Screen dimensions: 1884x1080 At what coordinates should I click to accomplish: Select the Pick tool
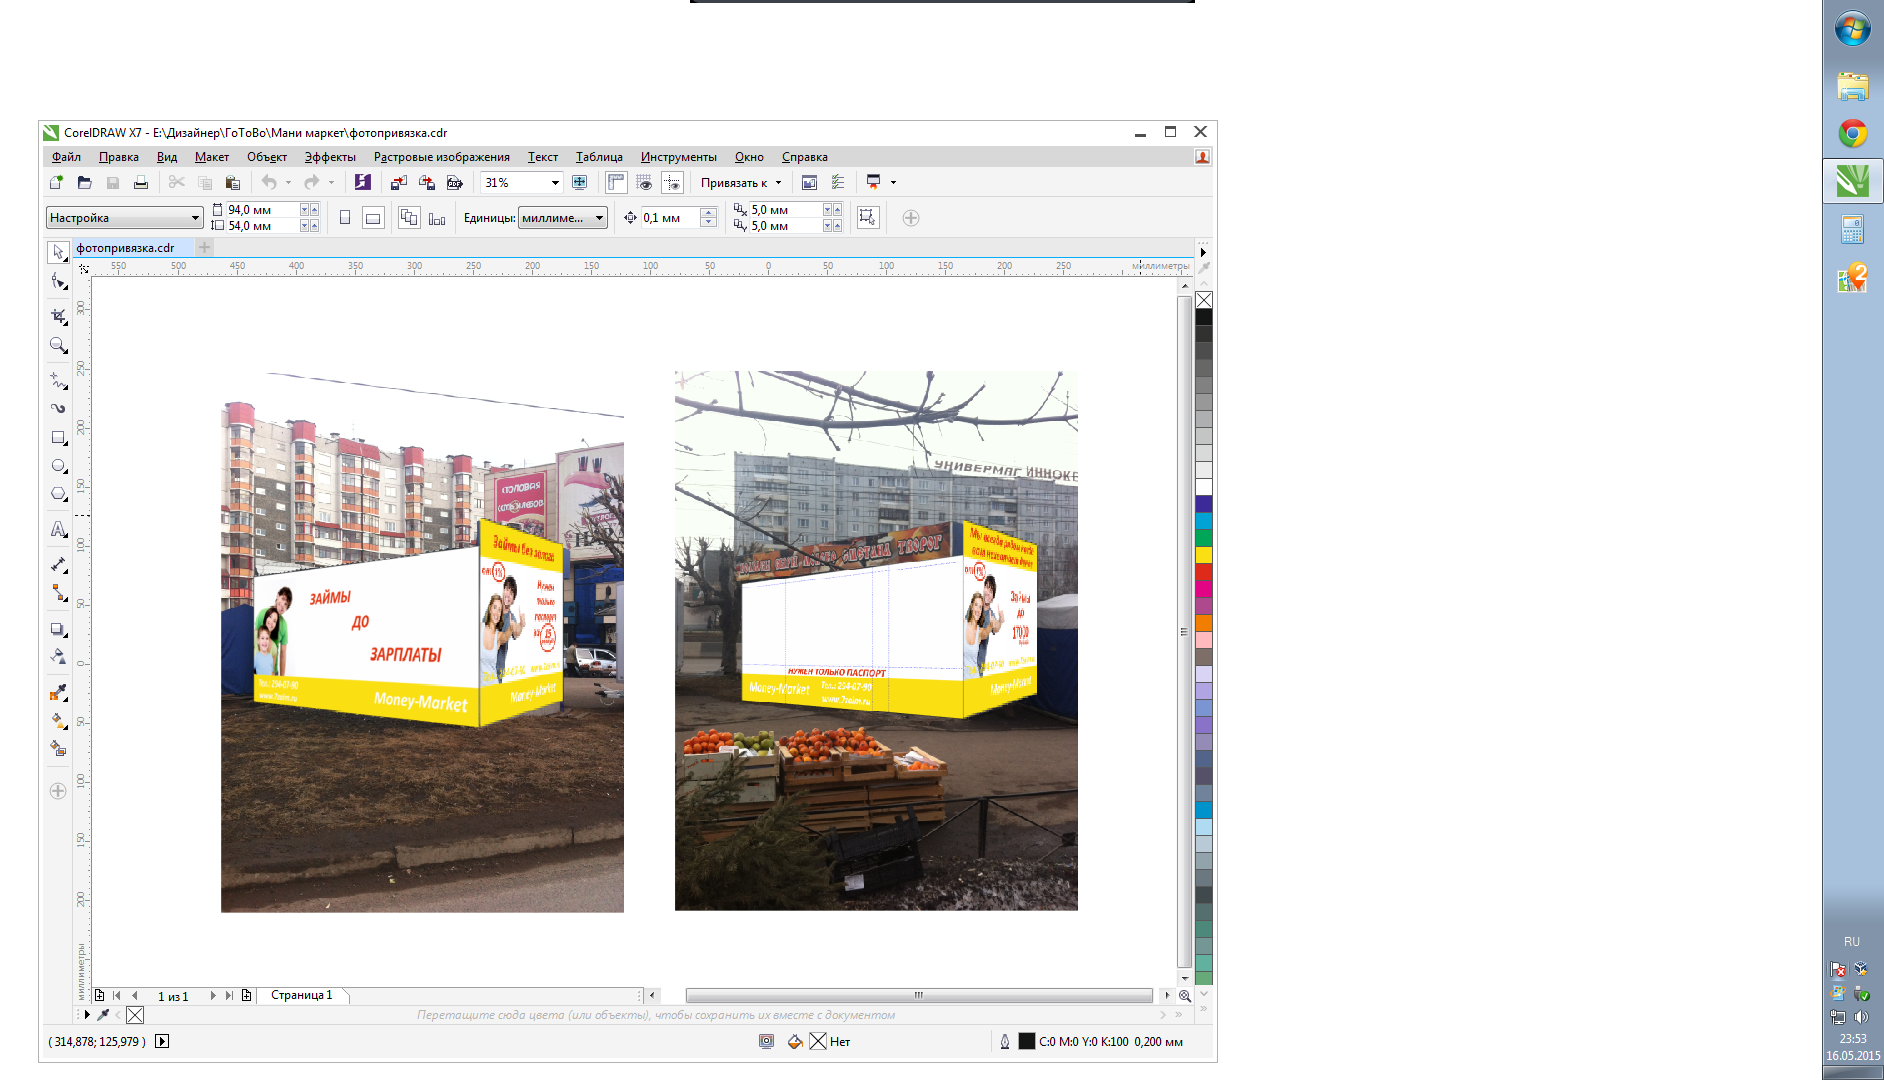point(58,252)
